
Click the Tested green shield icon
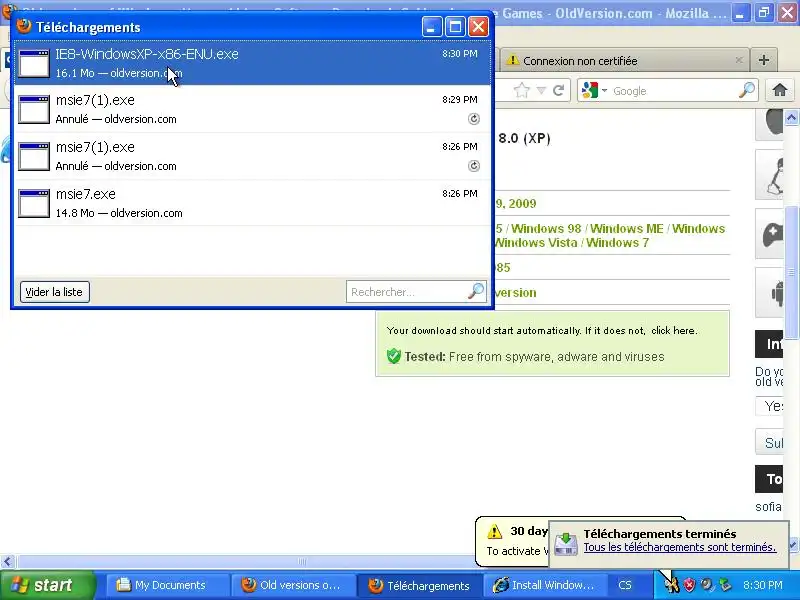tap(393, 356)
